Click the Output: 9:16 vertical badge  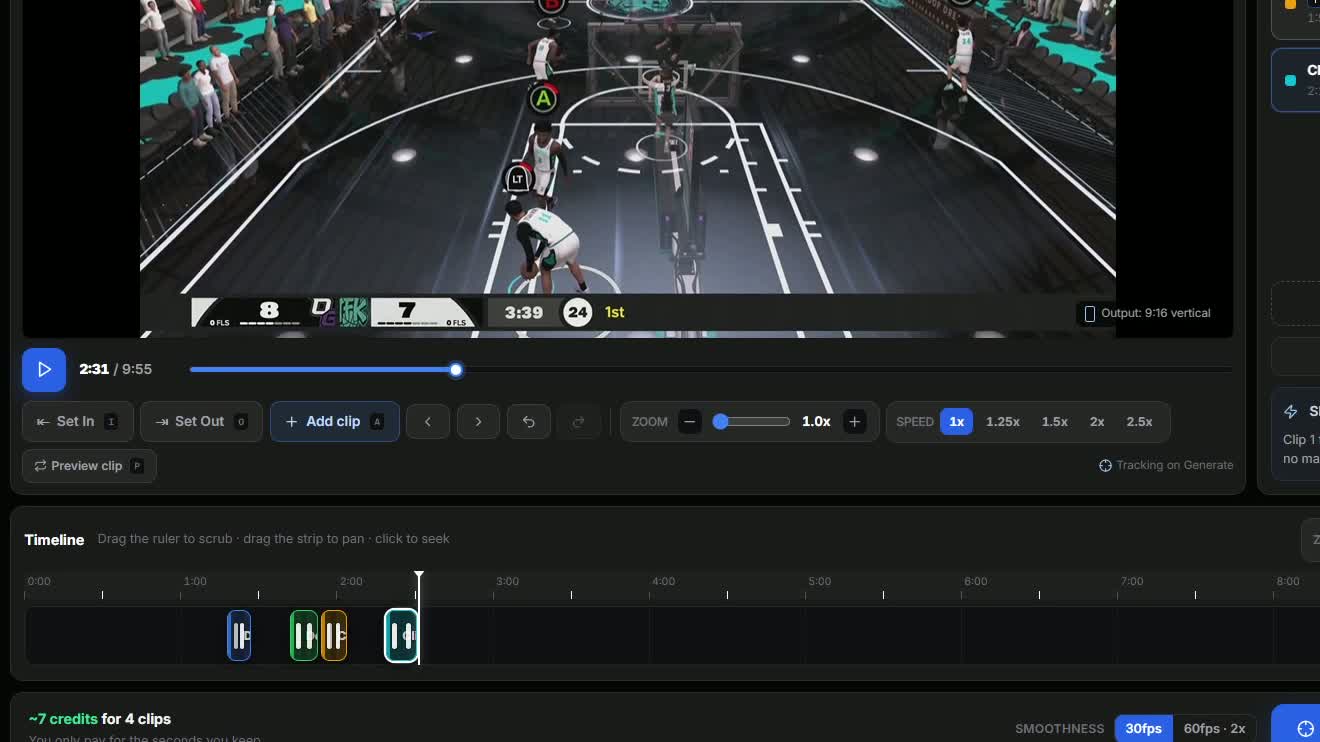point(1147,313)
